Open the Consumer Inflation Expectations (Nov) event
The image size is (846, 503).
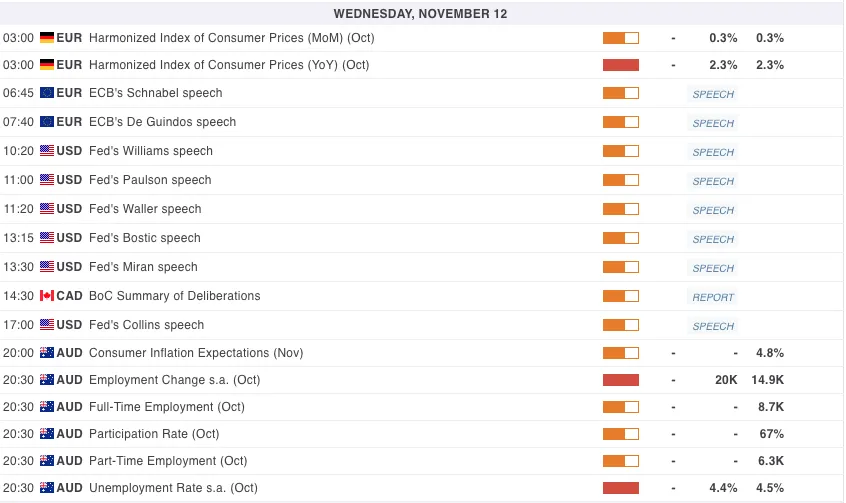(196, 353)
